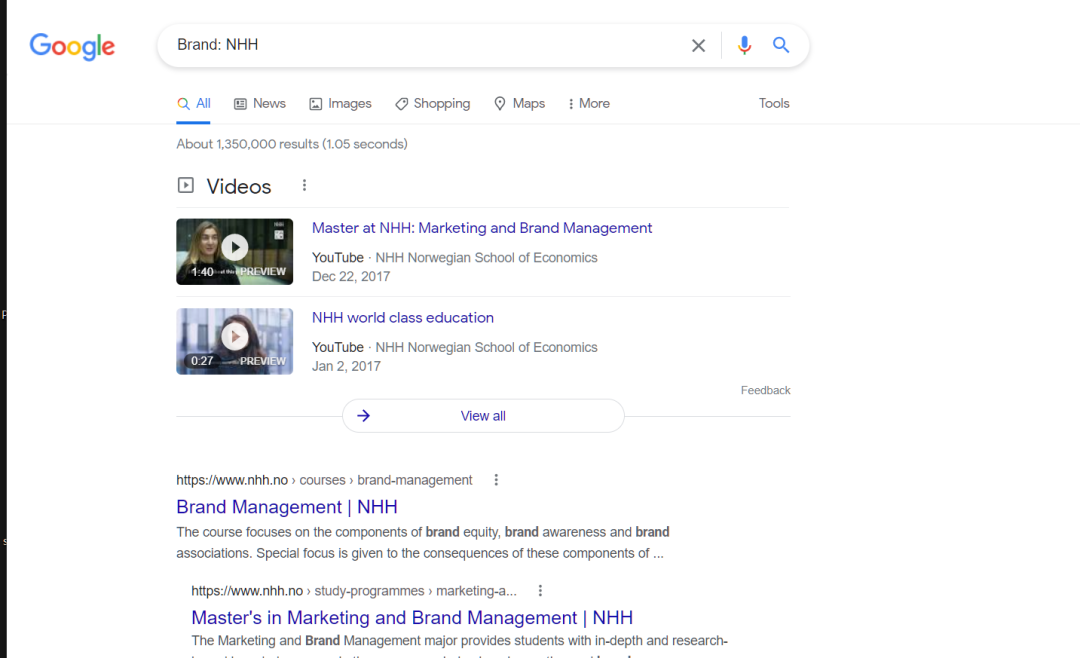The image size is (1080, 658).
Task: Clear the search box with the X icon
Action: 698,45
